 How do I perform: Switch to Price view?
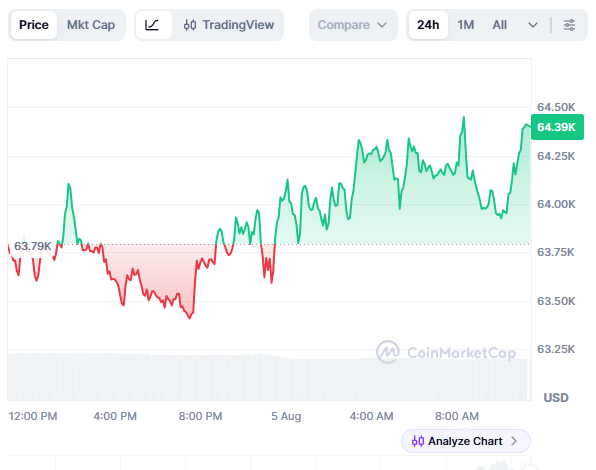pyautogui.click(x=34, y=25)
